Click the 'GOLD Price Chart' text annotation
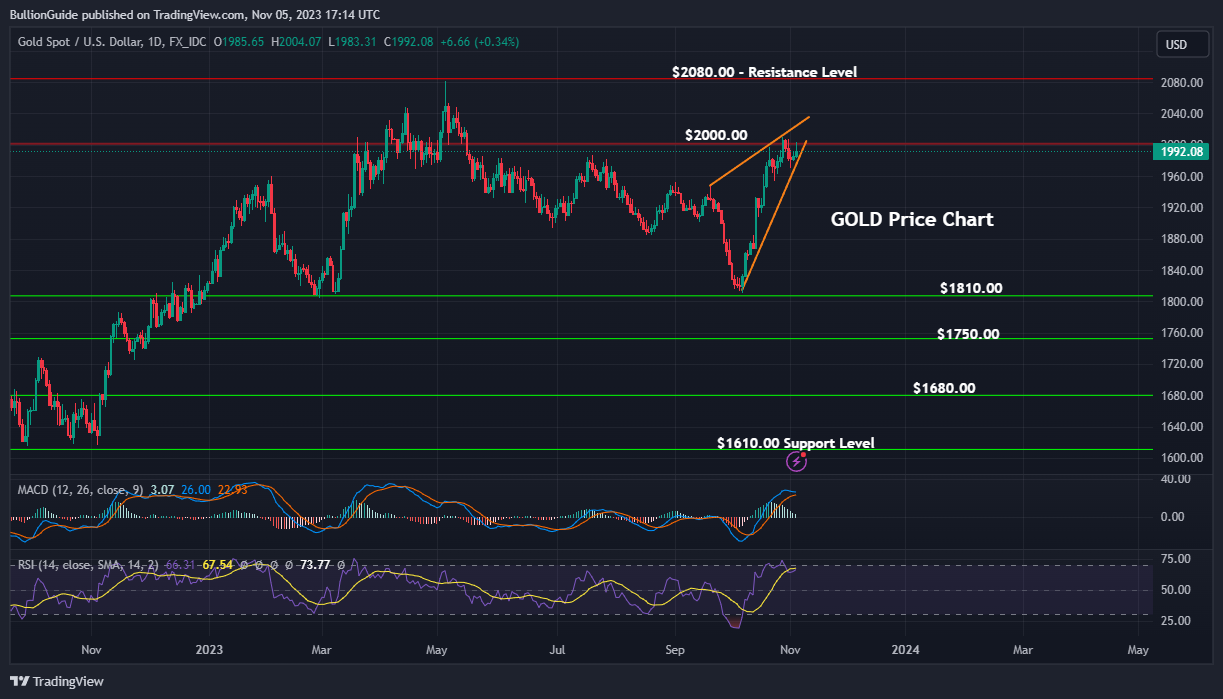 point(912,219)
